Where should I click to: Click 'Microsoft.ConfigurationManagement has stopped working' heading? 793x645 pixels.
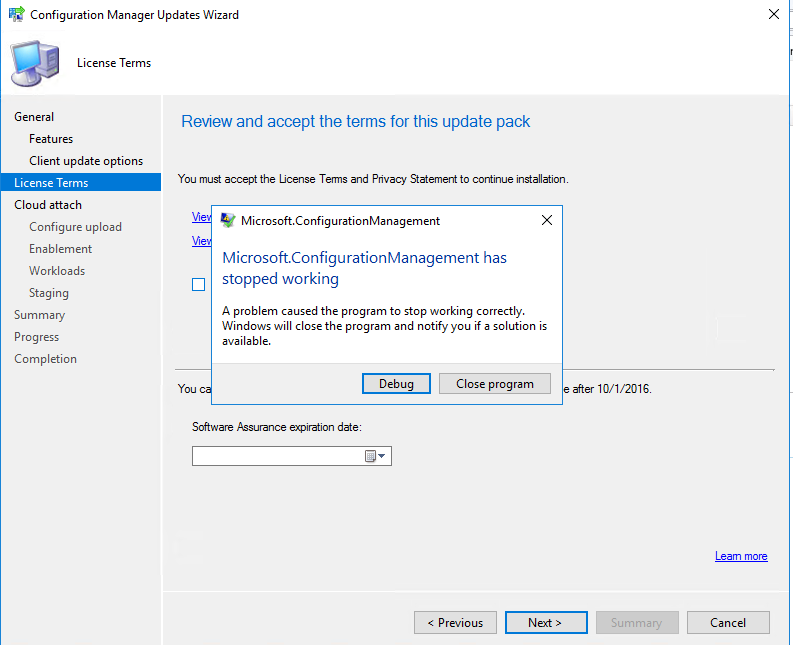(x=364, y=268)
